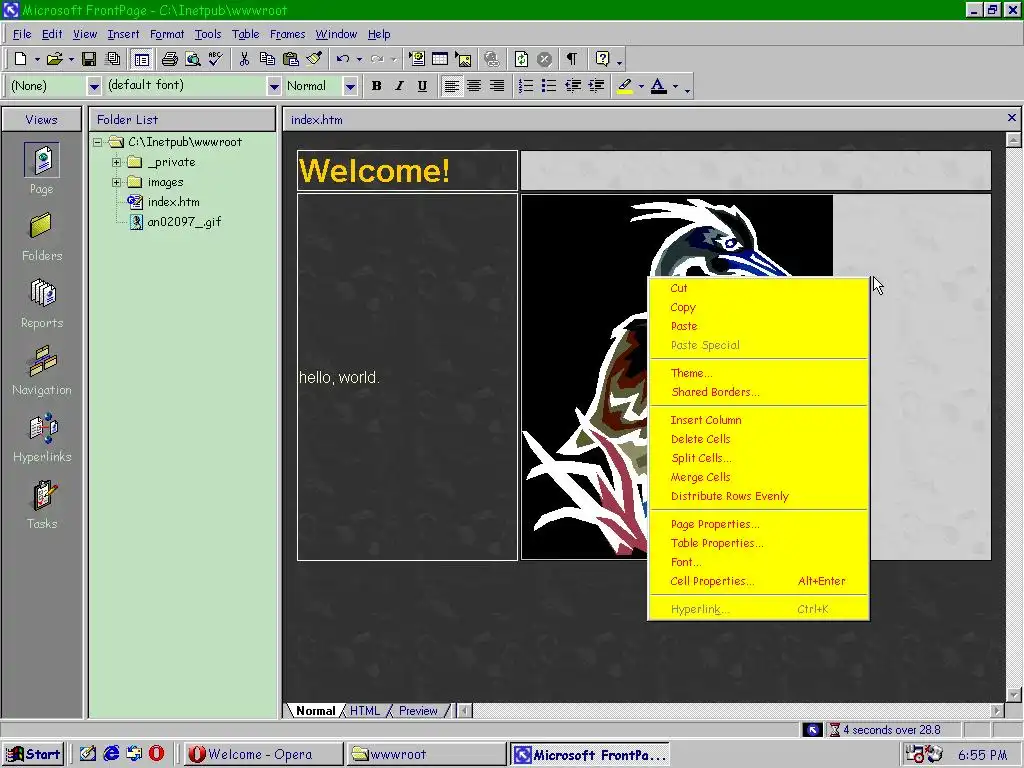
Task: Open the Format menu
Action: click(x=167, y=35)
